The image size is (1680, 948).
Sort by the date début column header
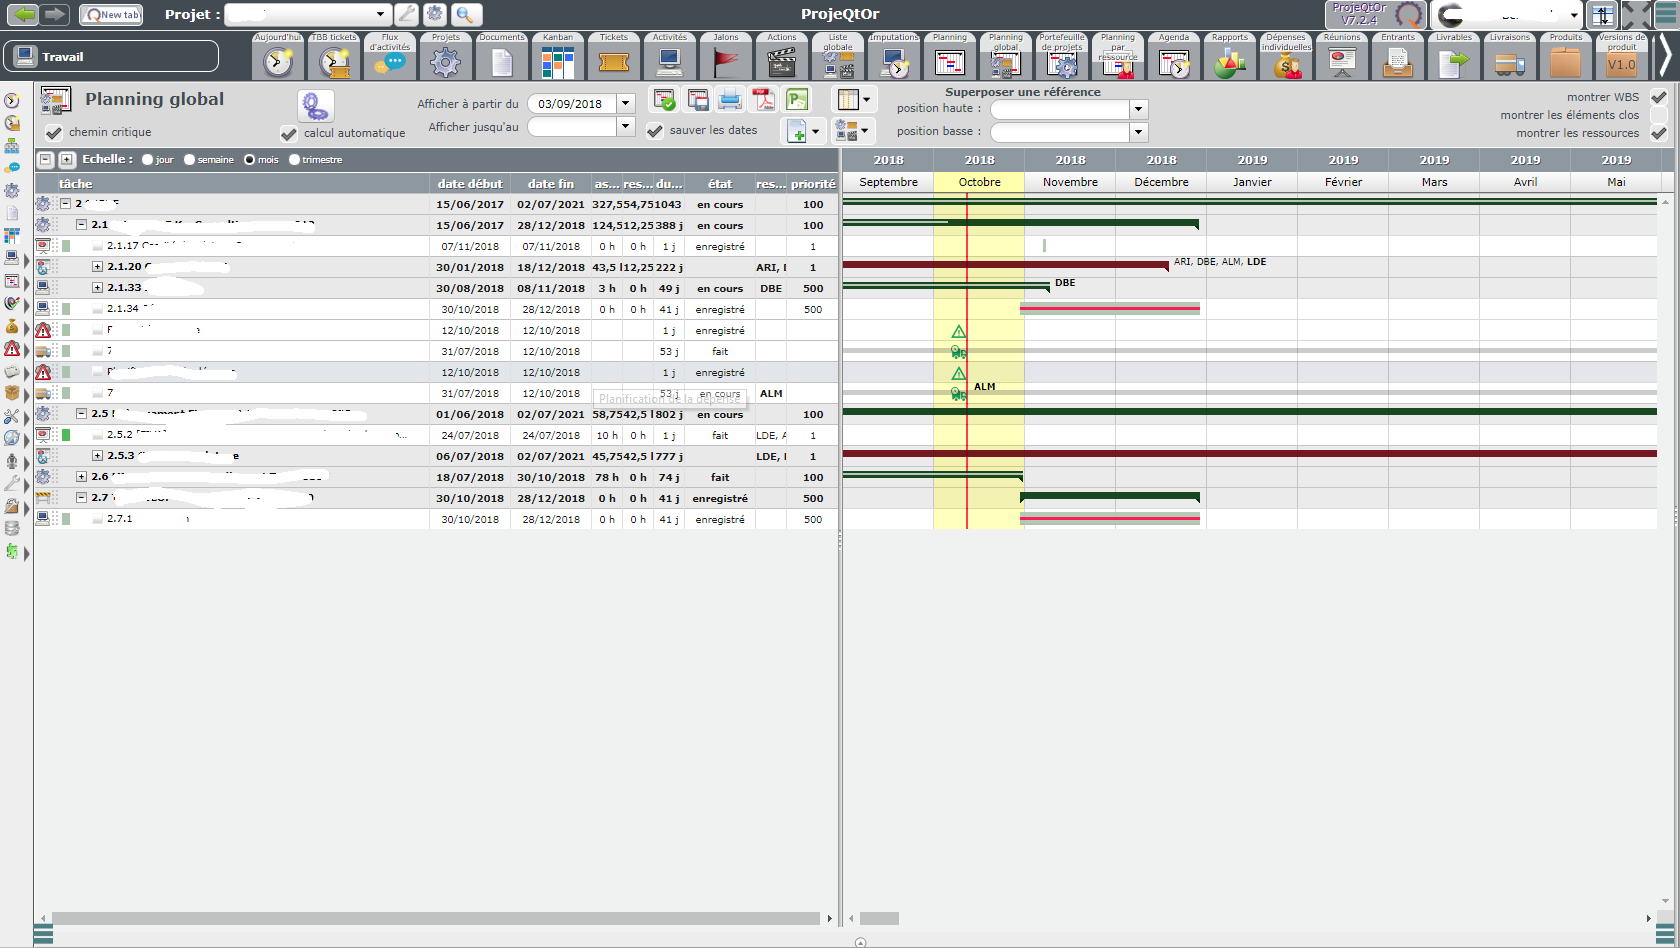coord(470,184)
